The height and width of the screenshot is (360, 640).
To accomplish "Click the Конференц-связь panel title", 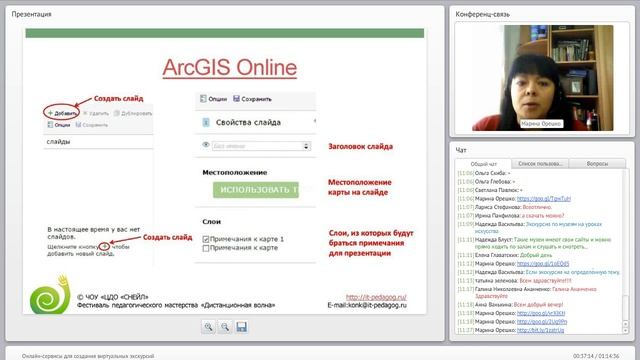I will coord(483,14).
